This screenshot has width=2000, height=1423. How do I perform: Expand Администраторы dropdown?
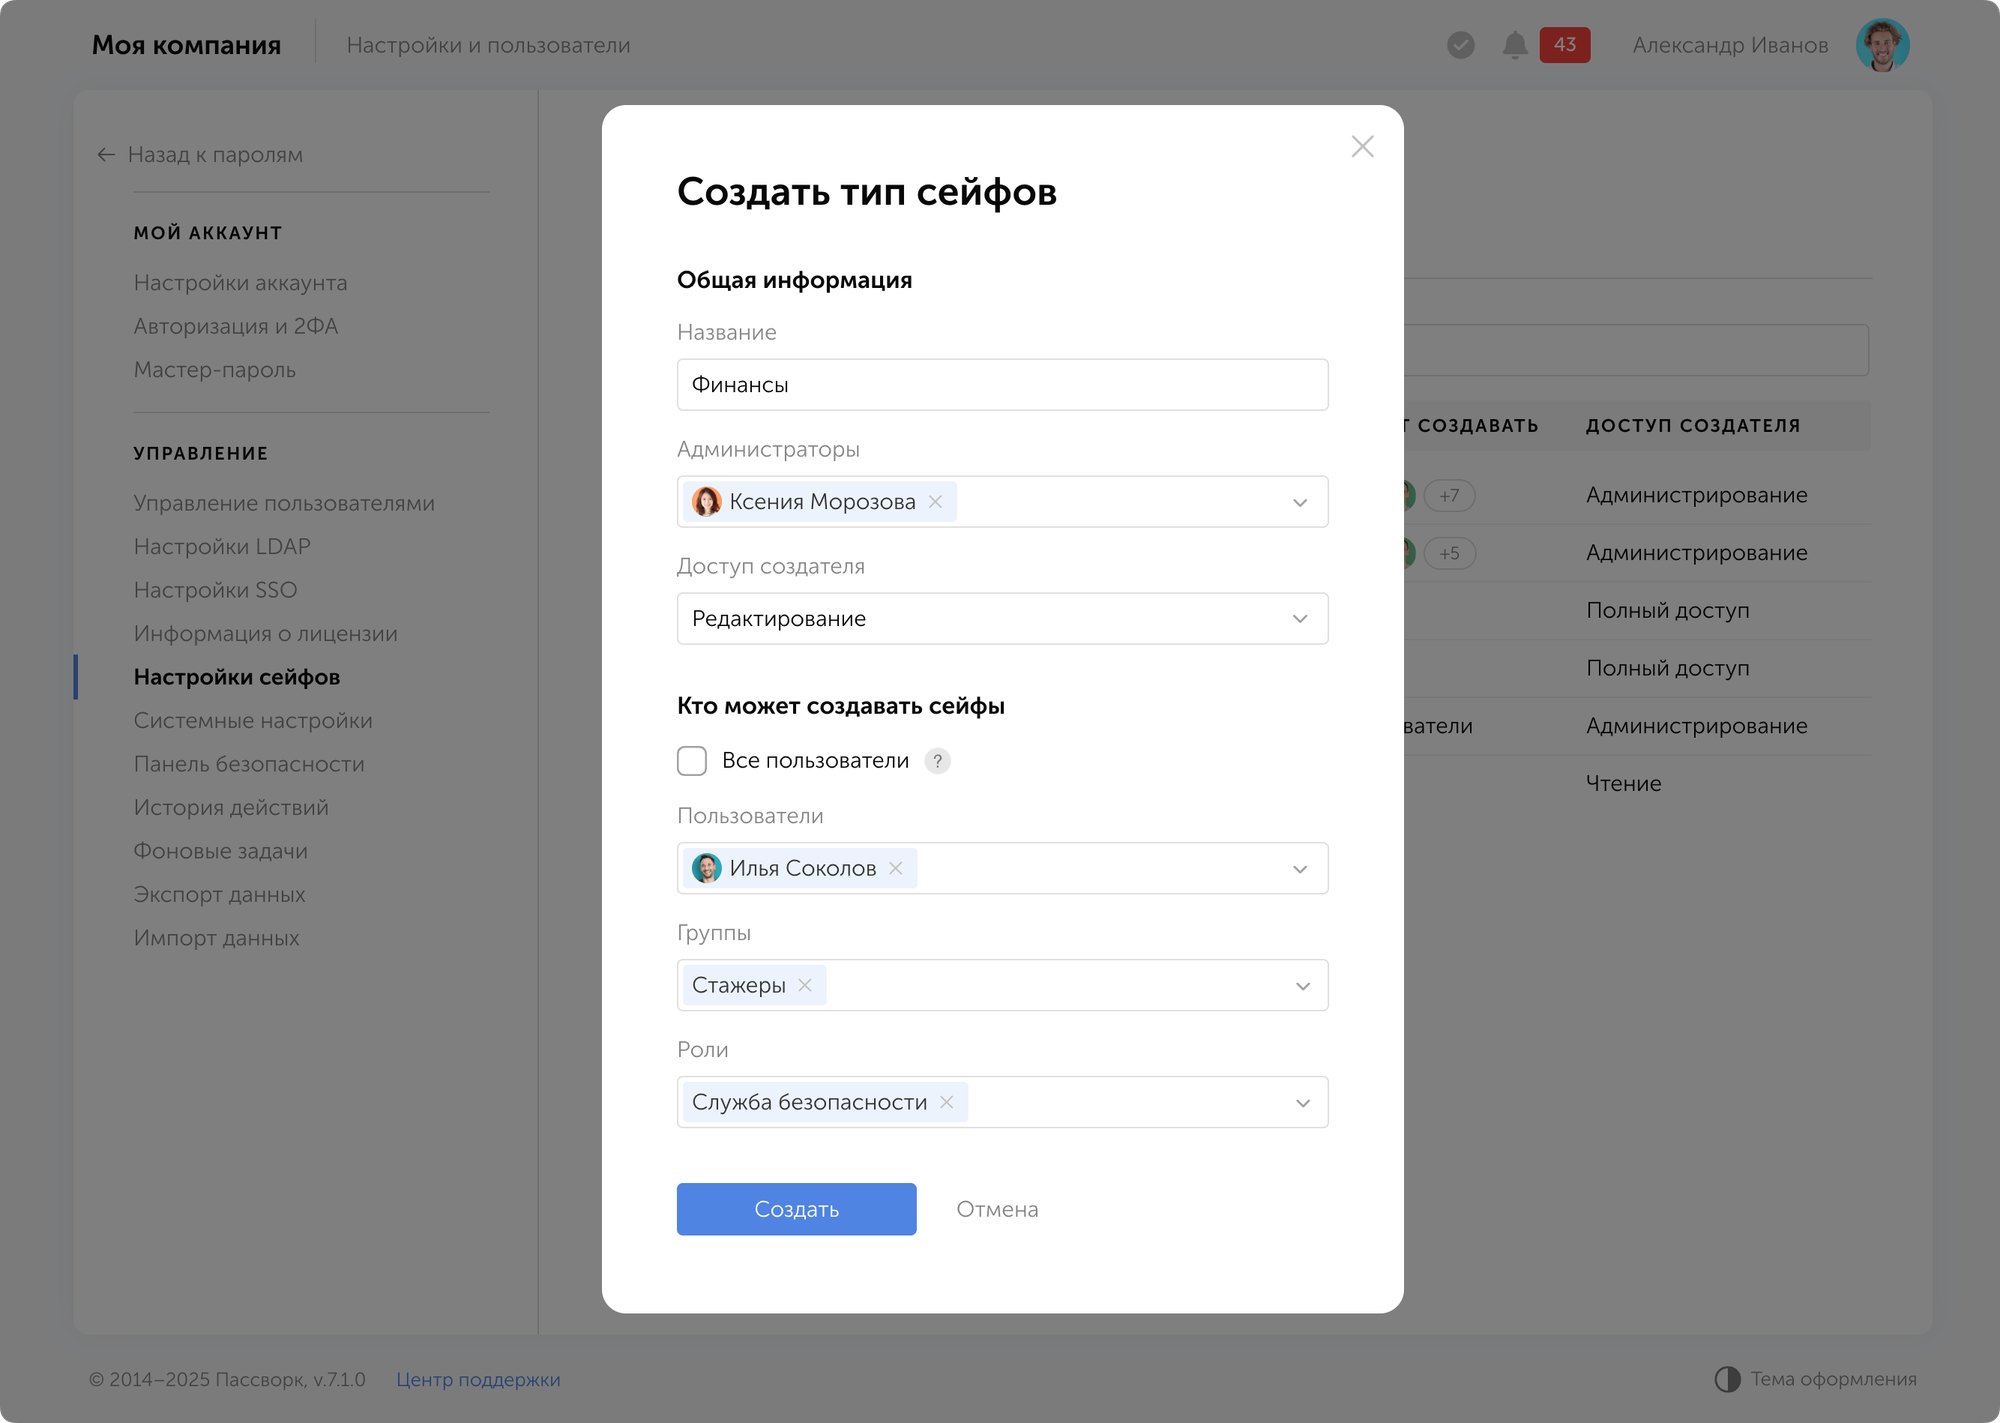click(x=1299, y=502)
